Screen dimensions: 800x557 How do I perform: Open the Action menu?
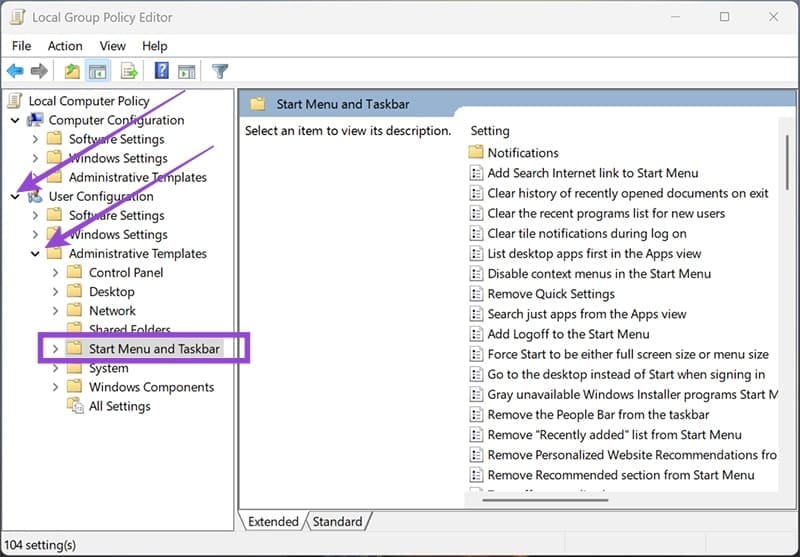coord(65,46)
